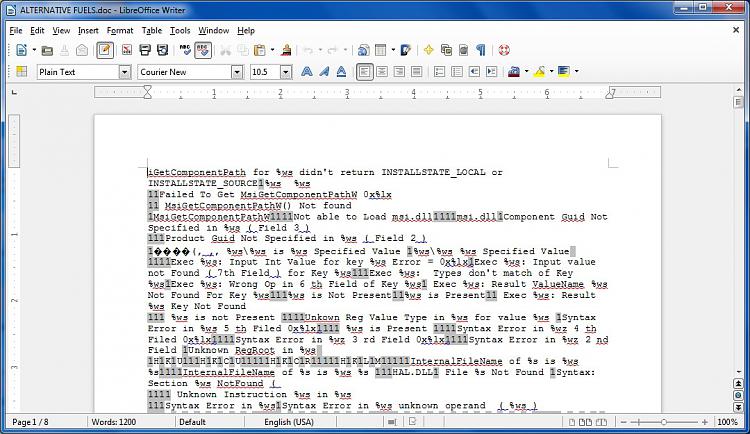The width and height of the screenshot is (750, 434).
Task: Click the Paste clipboard icon
Action: pos(259,50)
